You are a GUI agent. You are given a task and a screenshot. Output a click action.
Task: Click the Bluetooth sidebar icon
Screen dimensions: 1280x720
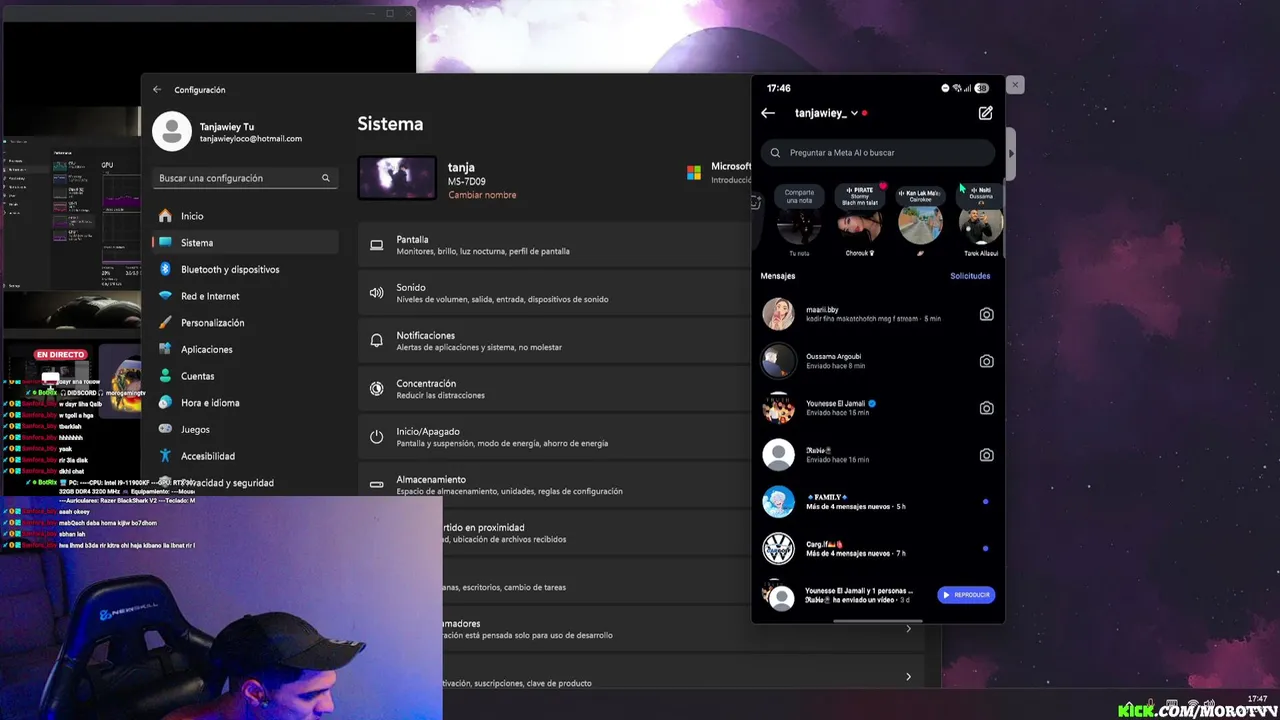(165, 269)
